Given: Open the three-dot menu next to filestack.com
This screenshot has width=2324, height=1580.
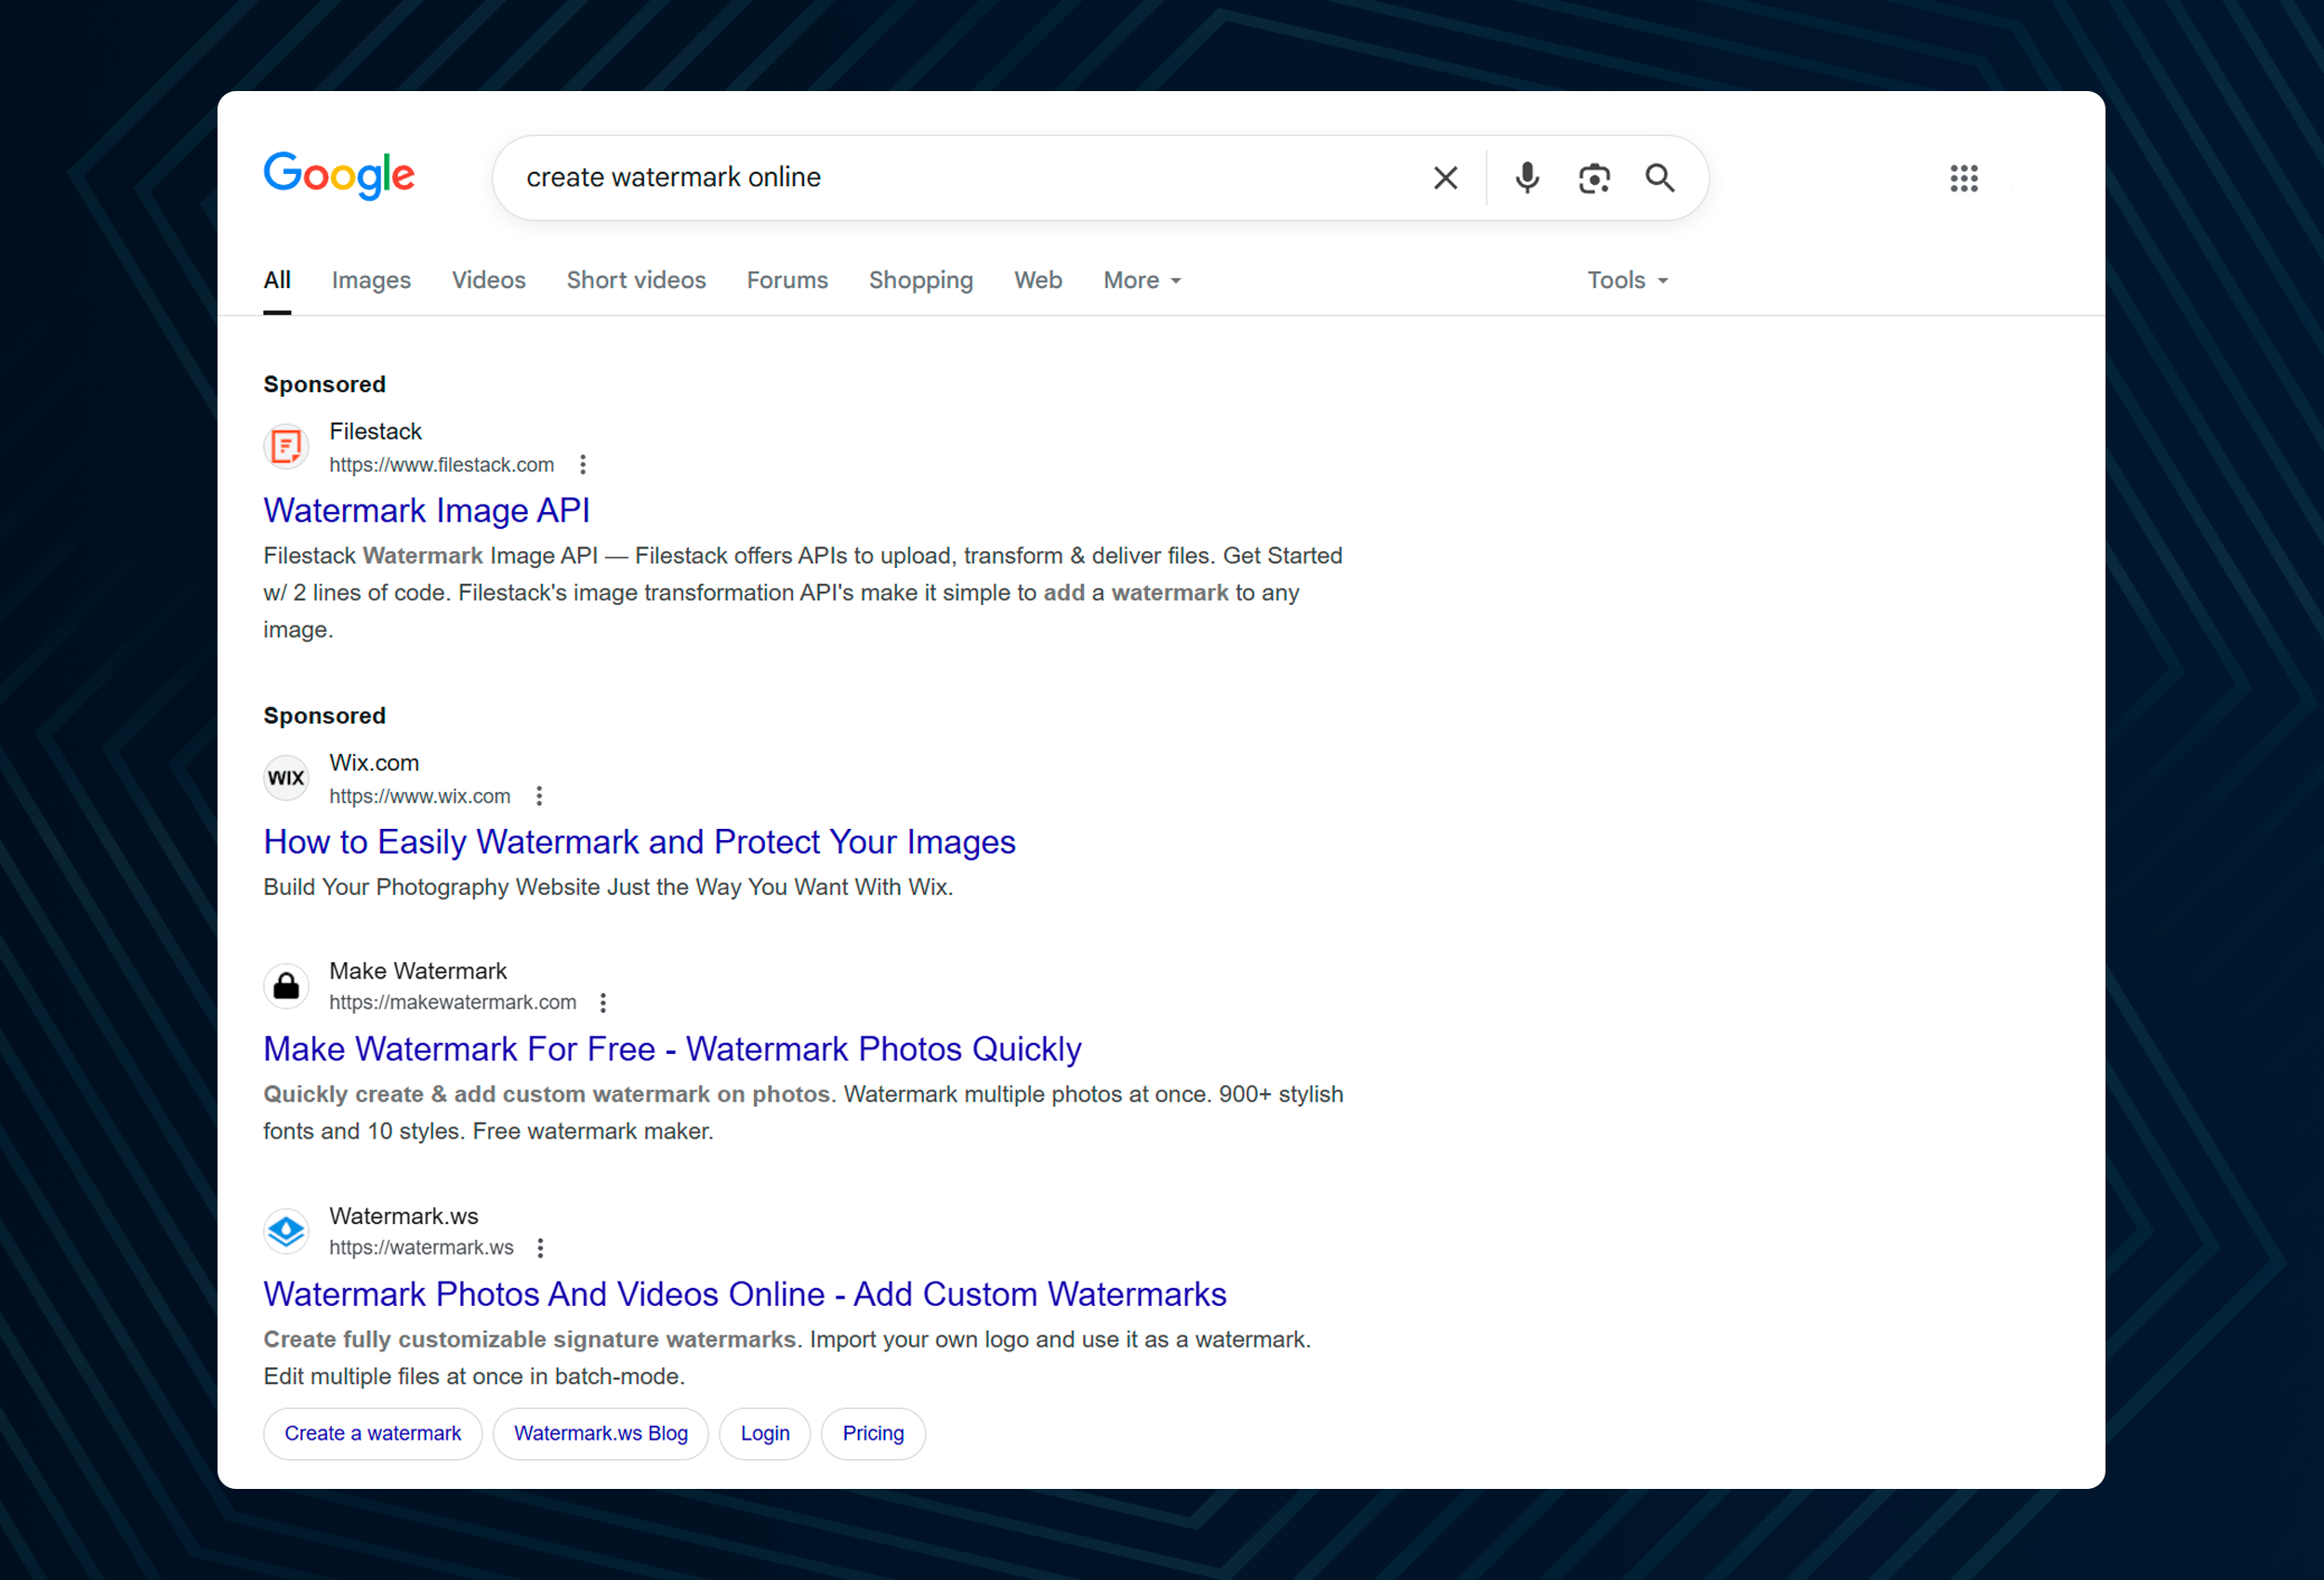Looking at the screenshot, I should (x=583, y=464).
